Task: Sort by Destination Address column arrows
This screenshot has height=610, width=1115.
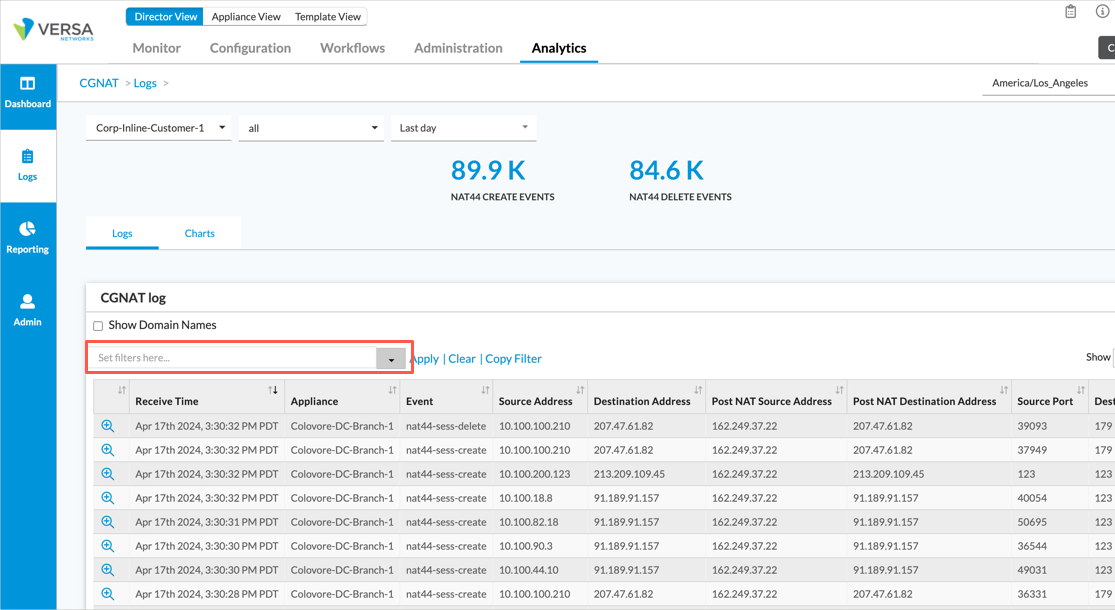Action: [698, 390]
